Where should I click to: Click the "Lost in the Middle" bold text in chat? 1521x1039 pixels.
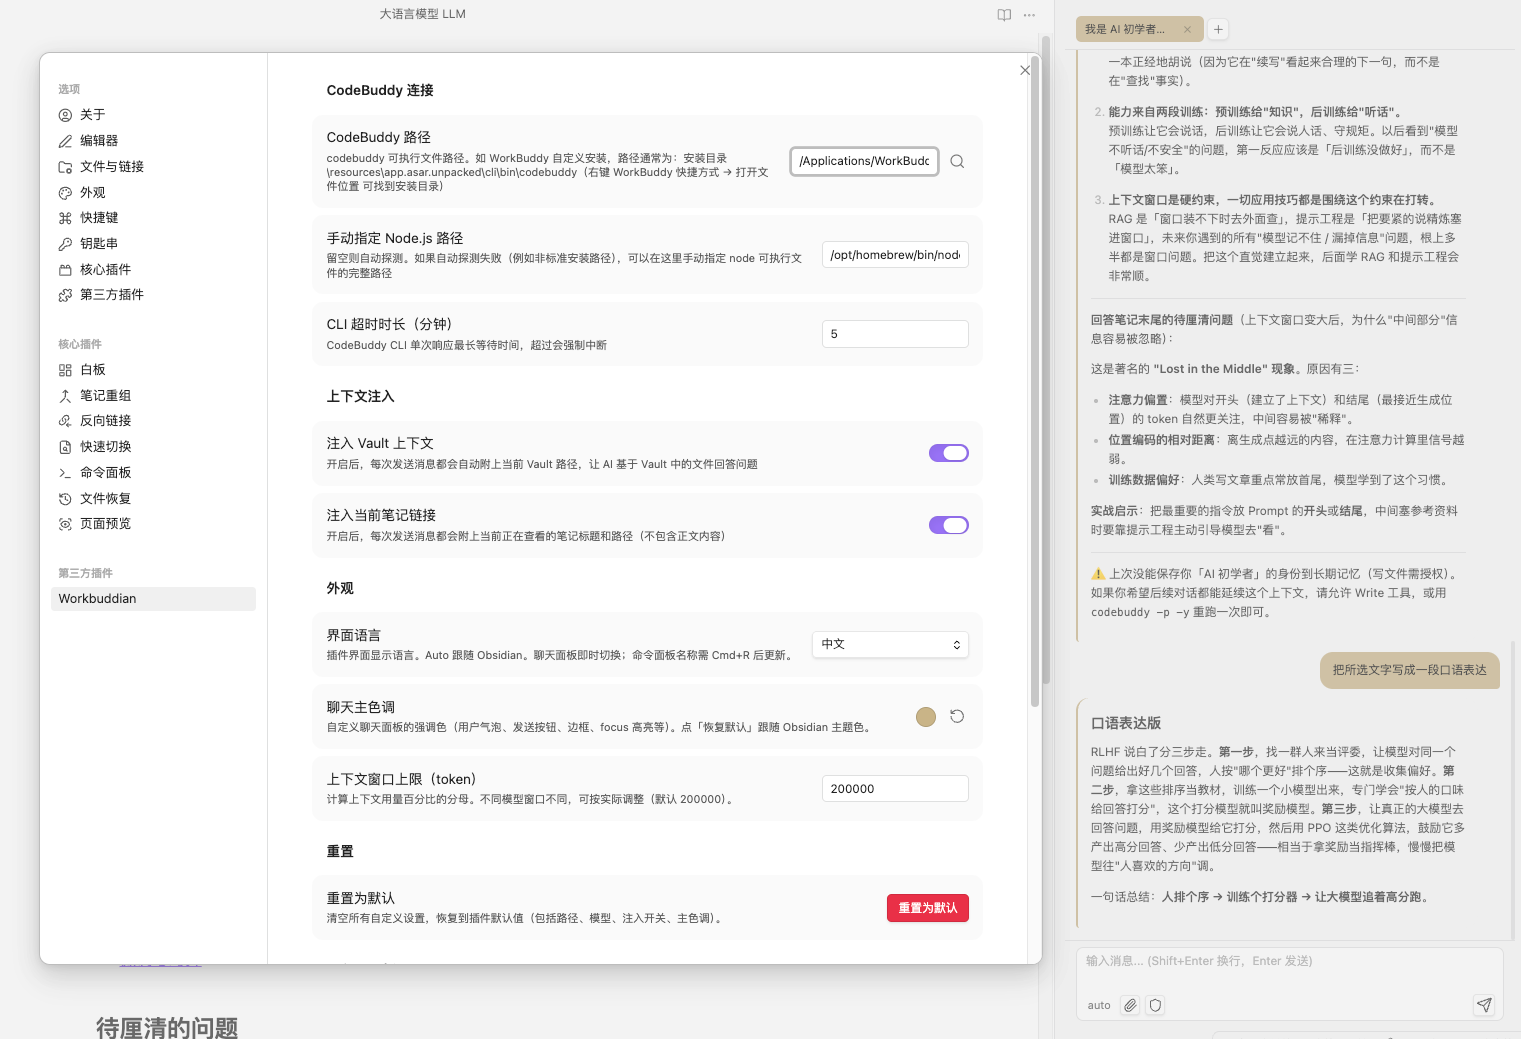coord(1211,369)
